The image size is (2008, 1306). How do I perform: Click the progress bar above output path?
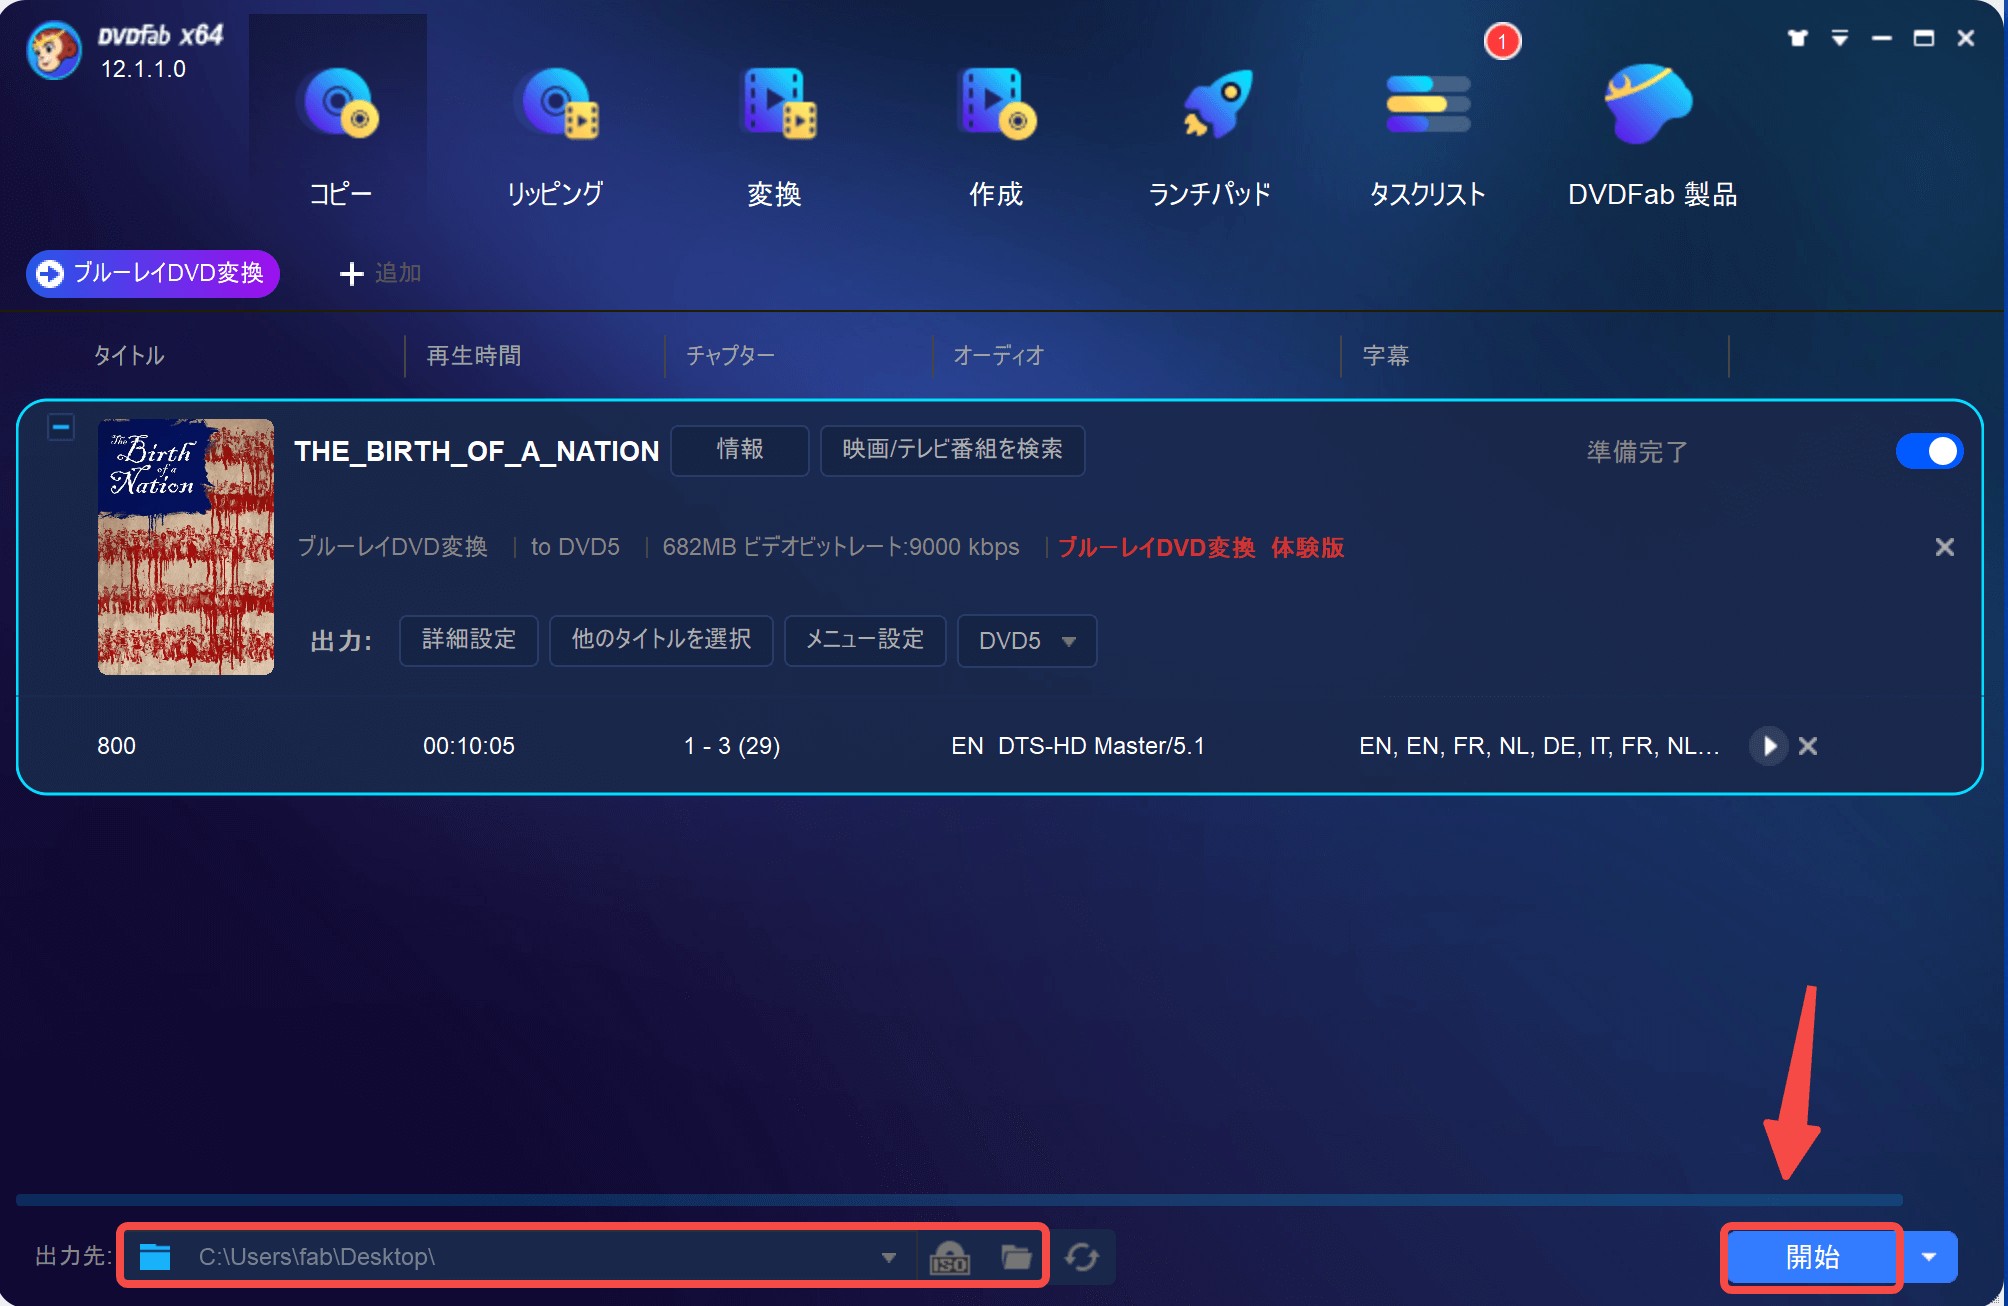[x=959, y=1199]
